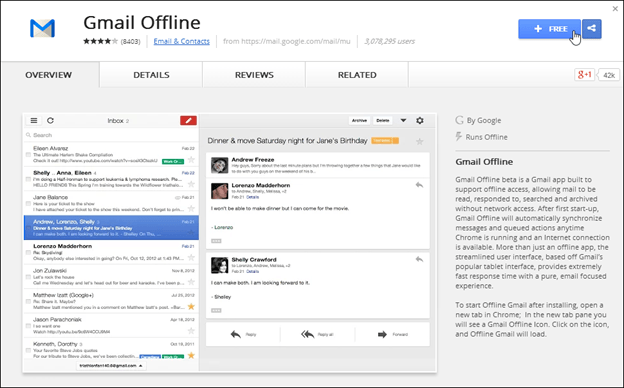Star the Dinner & move conversation
The image size is (624, 388).
click(419, 142)
